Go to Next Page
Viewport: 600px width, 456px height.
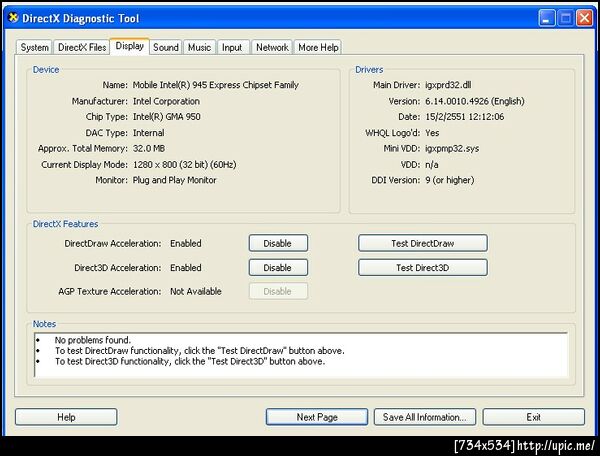pyautogui.click(x=317, y=417)
